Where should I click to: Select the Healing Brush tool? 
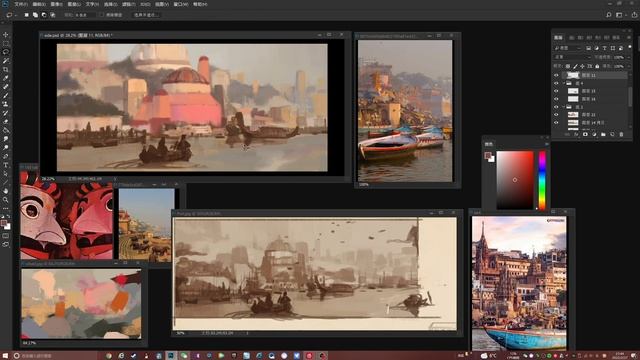point(6,87)
